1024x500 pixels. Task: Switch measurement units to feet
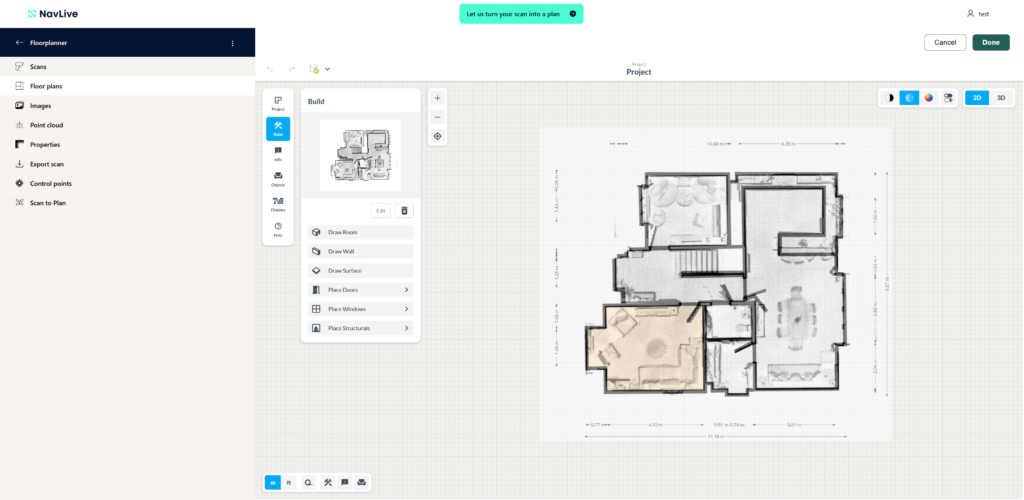289,482
